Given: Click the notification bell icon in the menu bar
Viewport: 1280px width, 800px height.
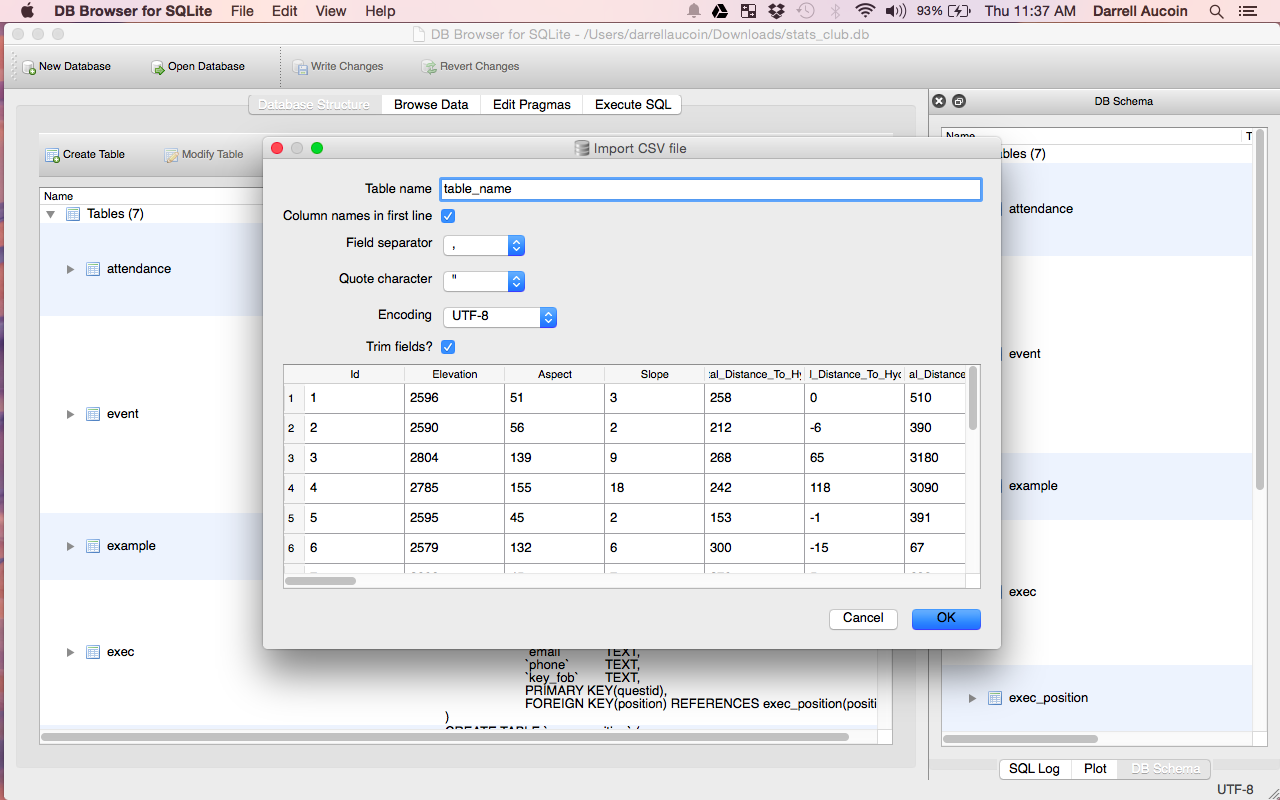Looking at the screenshot, I should [693, 11].
